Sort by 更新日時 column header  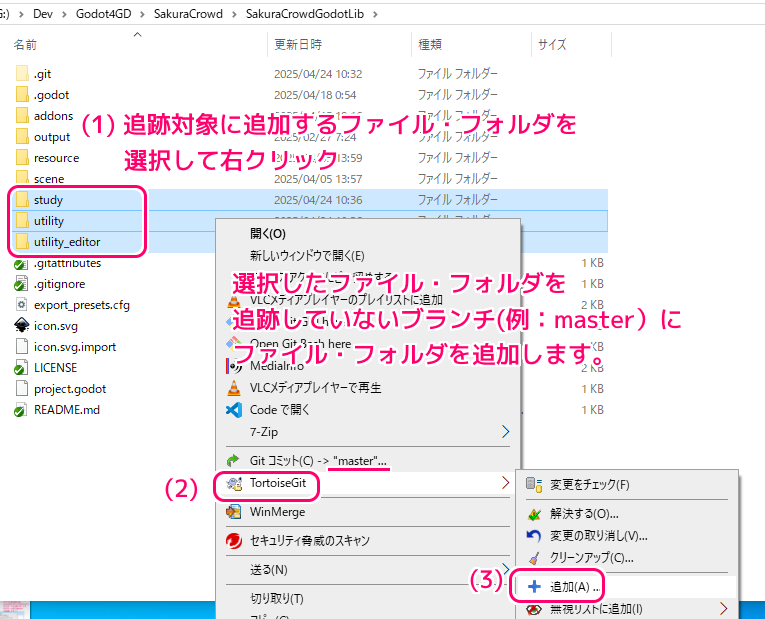(x=298, y=45)
